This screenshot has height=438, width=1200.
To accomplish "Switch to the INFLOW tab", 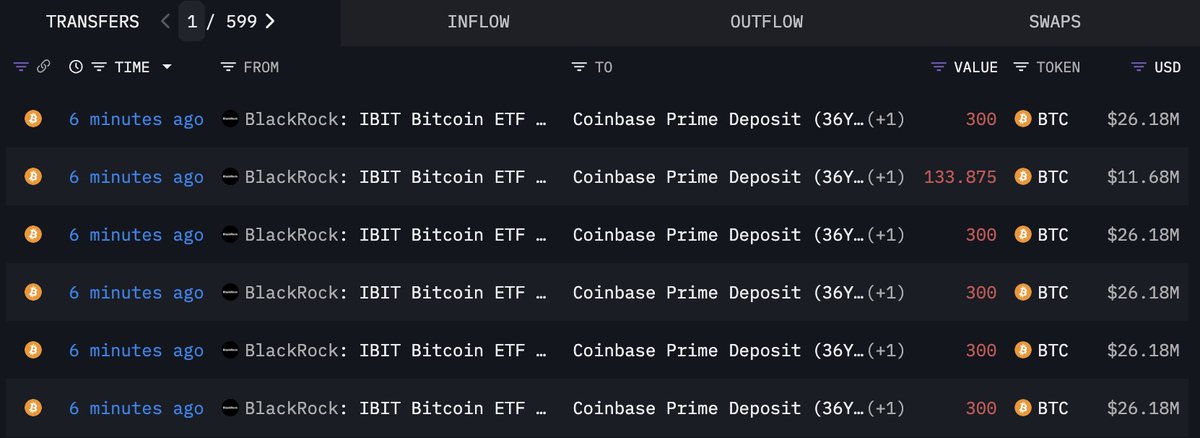I will click(x=479, y=22).
